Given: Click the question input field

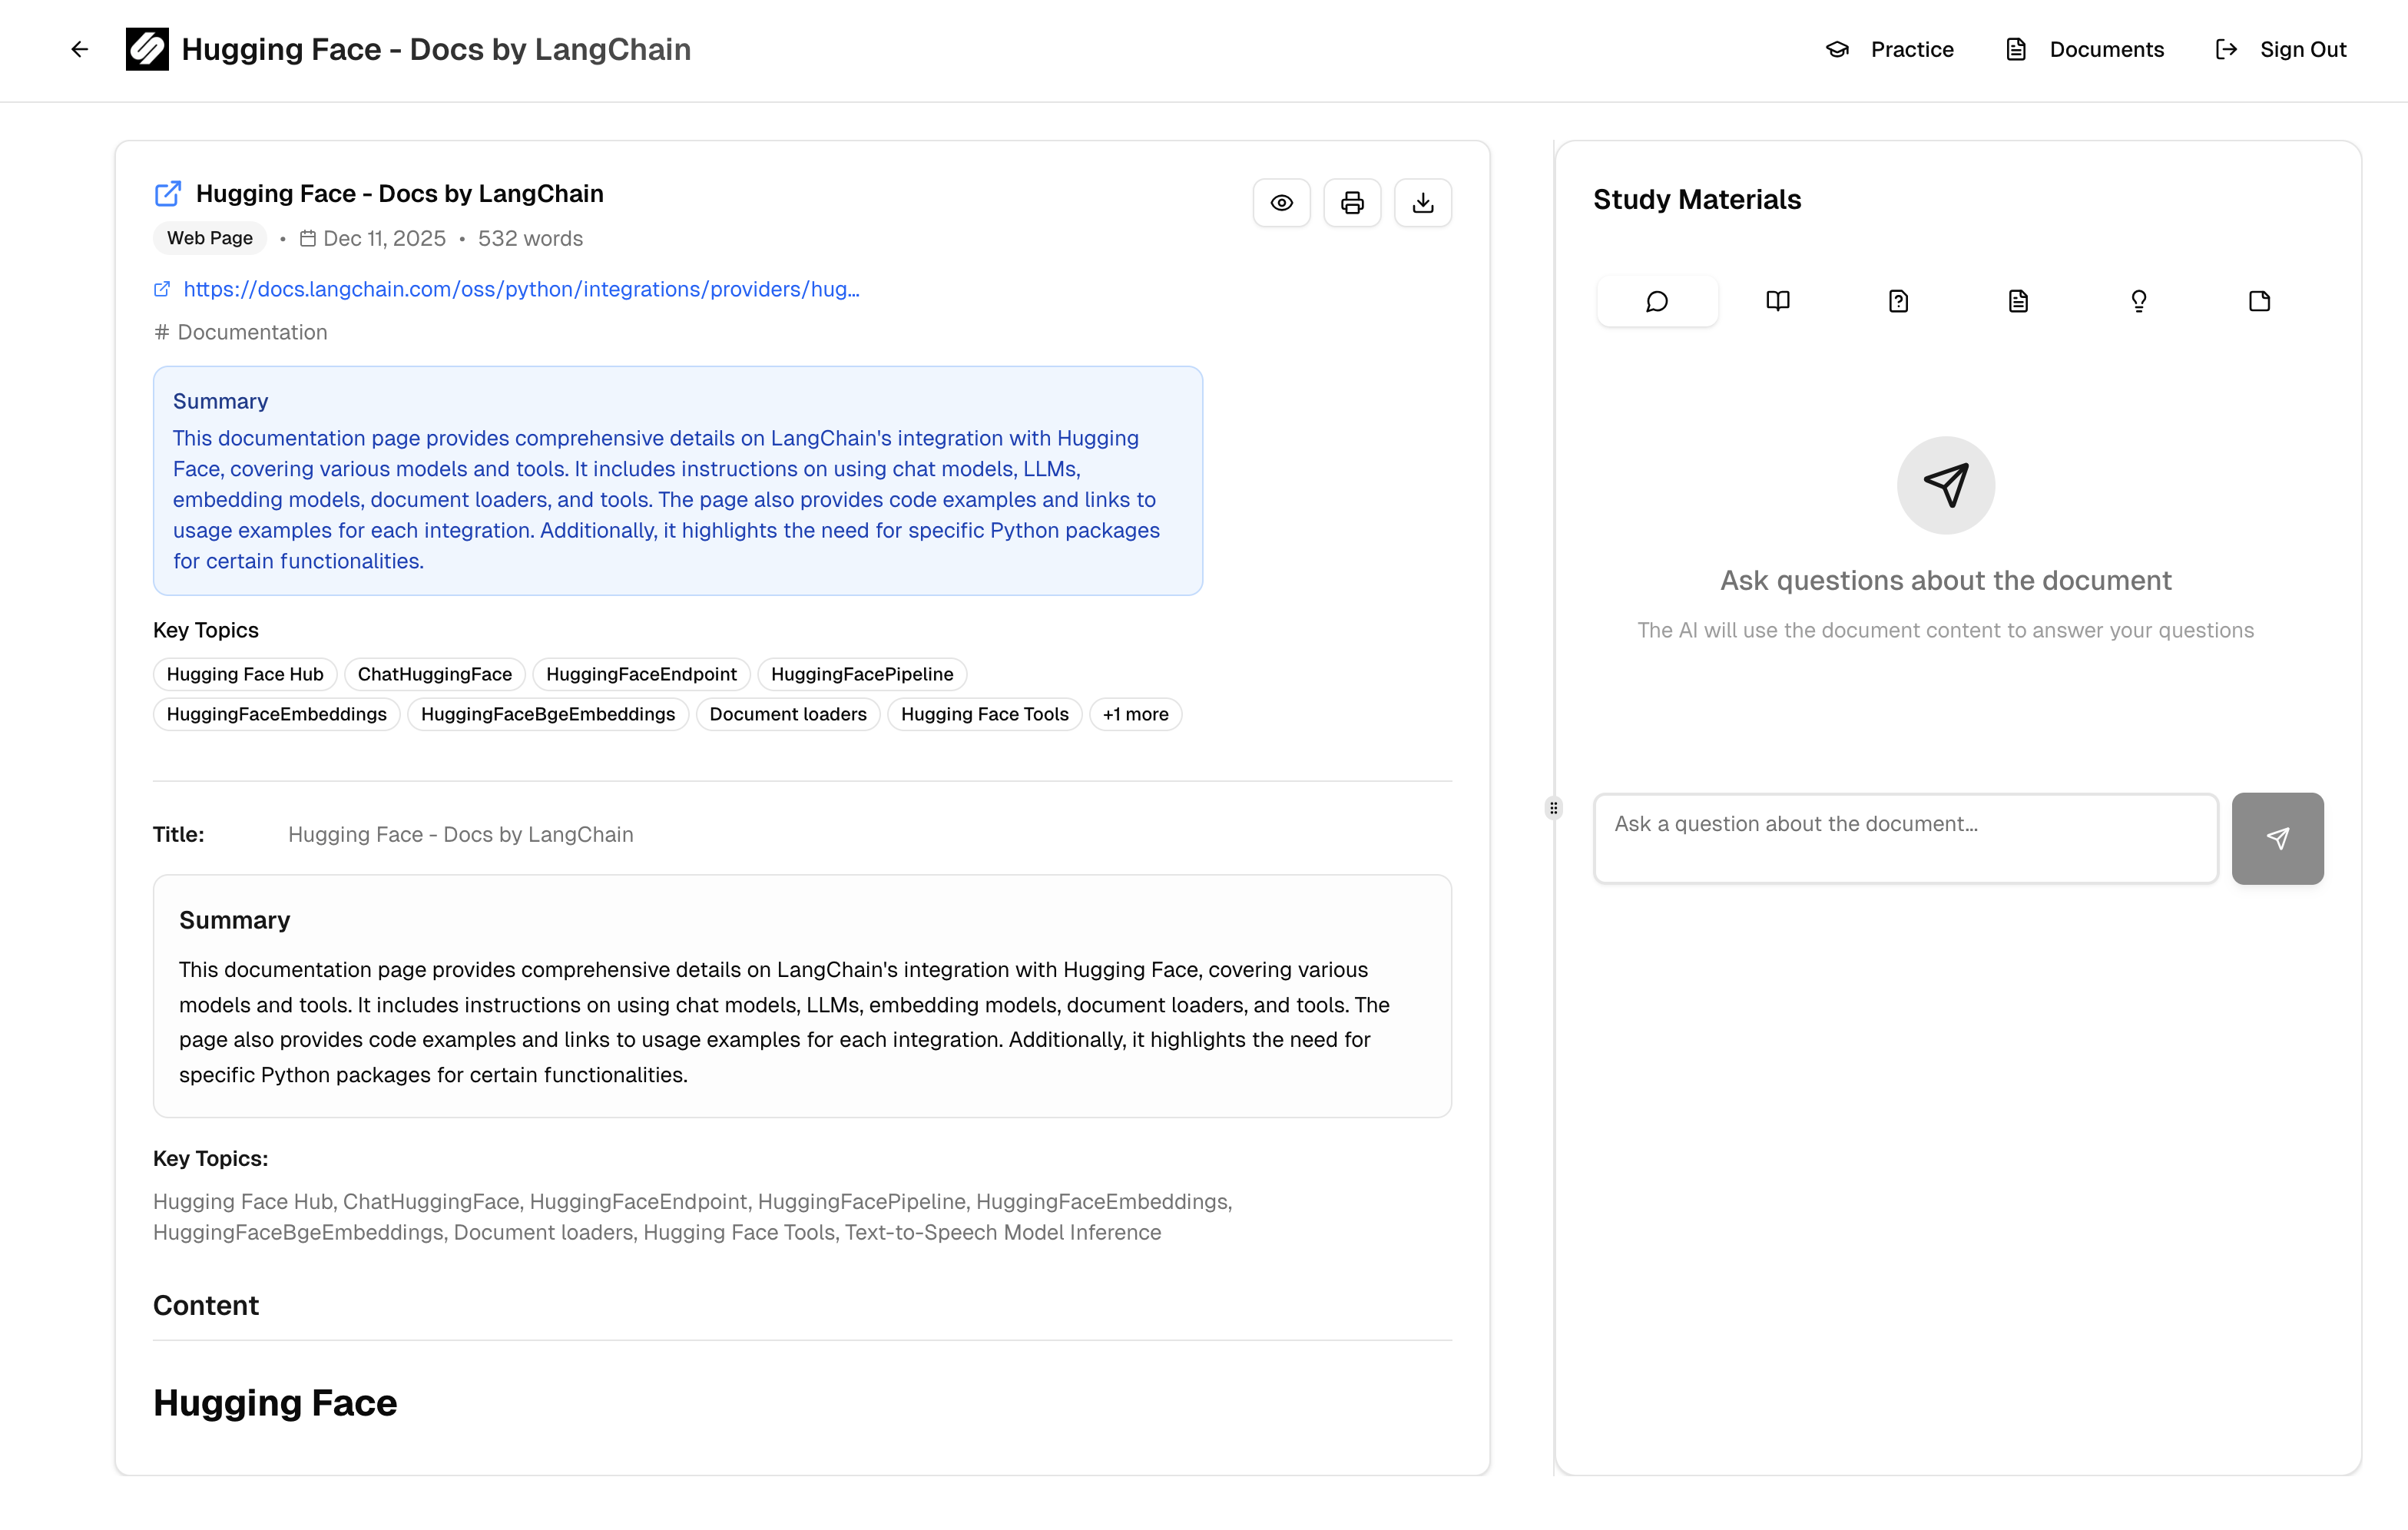Looking at the screenshot, I should tap(1905, 838).
